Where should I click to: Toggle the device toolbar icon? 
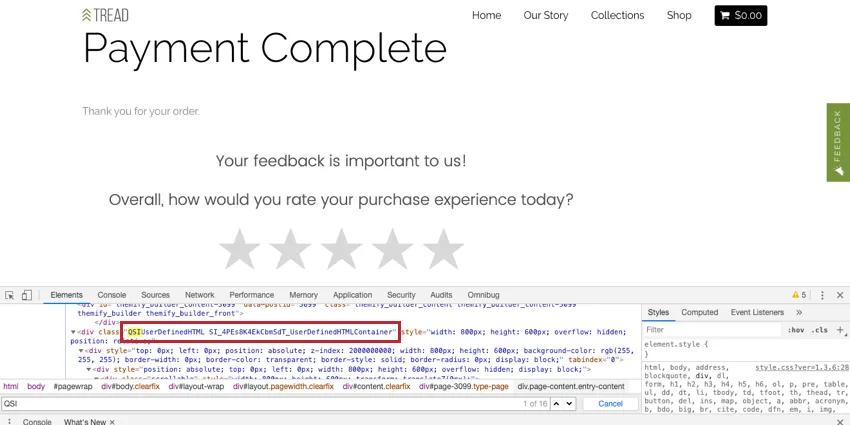pyautogui.click(x=27, y=295)
